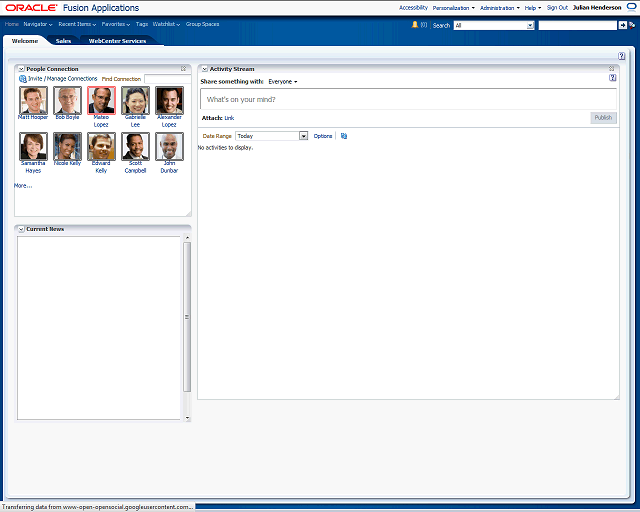Click the refresh icon next to Options
This screenshot has height=512, width=640.
pos(343,136)
